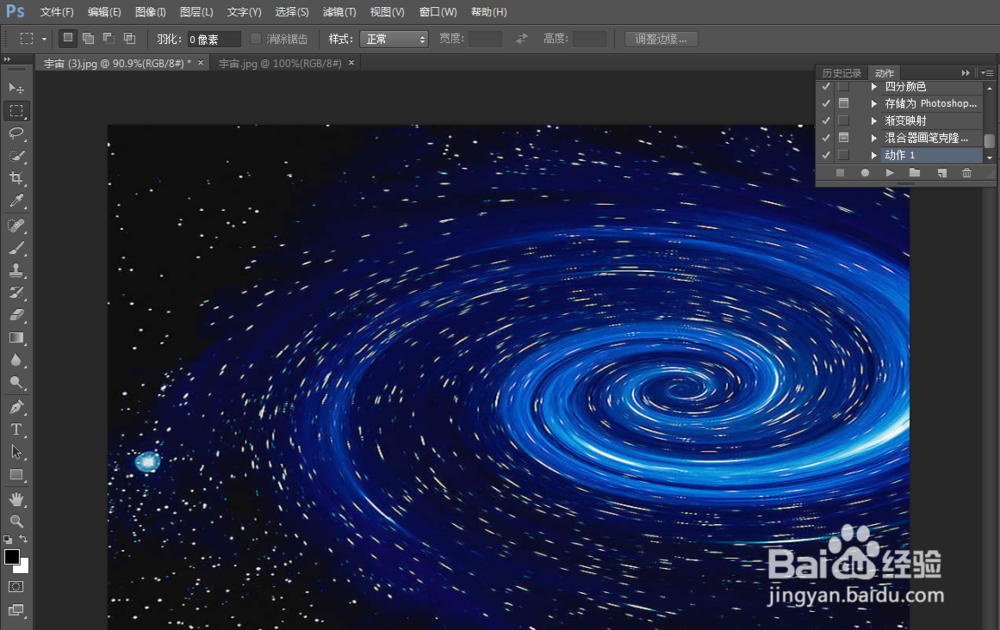The image size is (1000, 630).
Task: Toggle dialog box for 混合器画笔克隆 action
Action: (844, 138)
